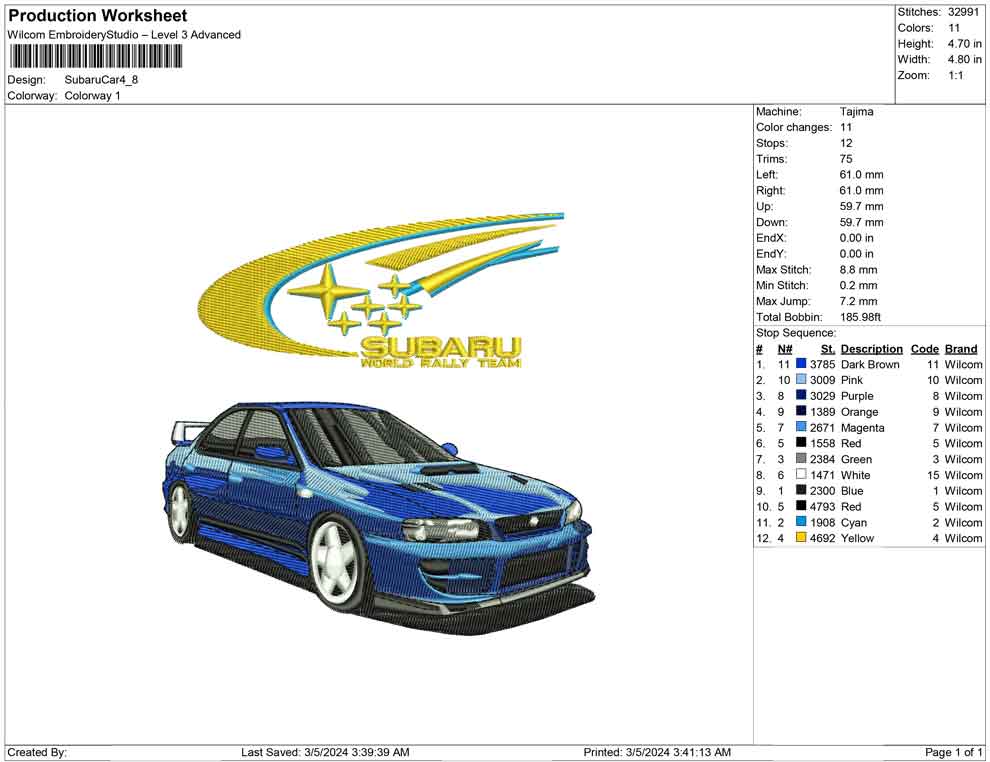Click the Green thread color chip
990x762 pixels.
point(799,459)
